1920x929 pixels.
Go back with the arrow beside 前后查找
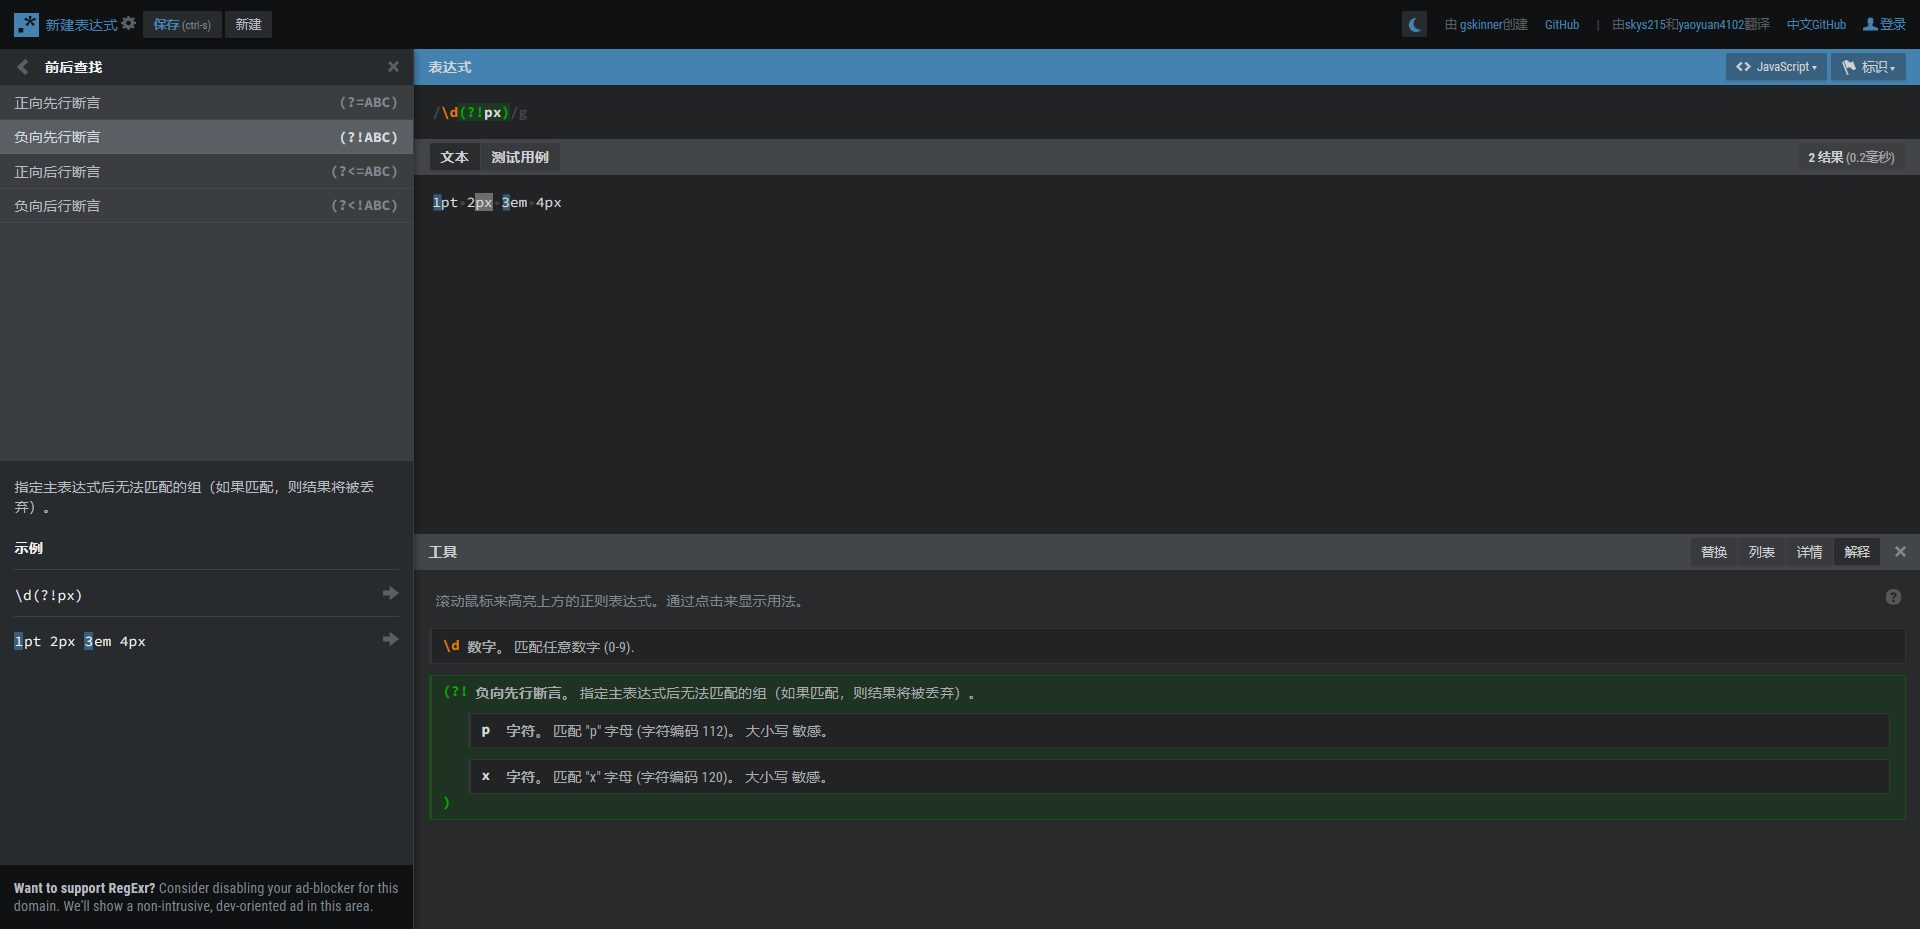tap(23, 67)
